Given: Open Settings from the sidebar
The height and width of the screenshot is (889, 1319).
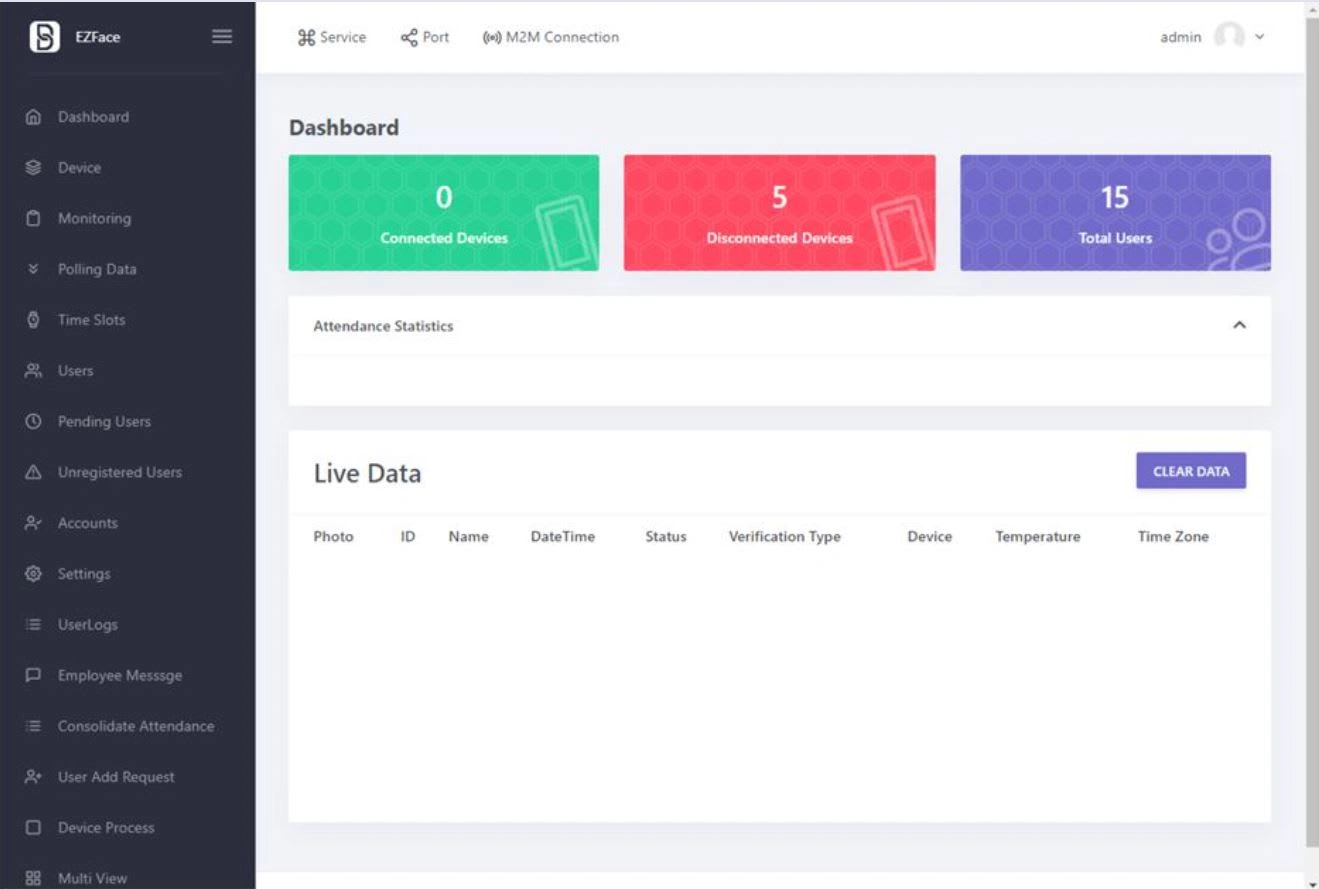Looking at the screenshot, I should click(84, 574).
